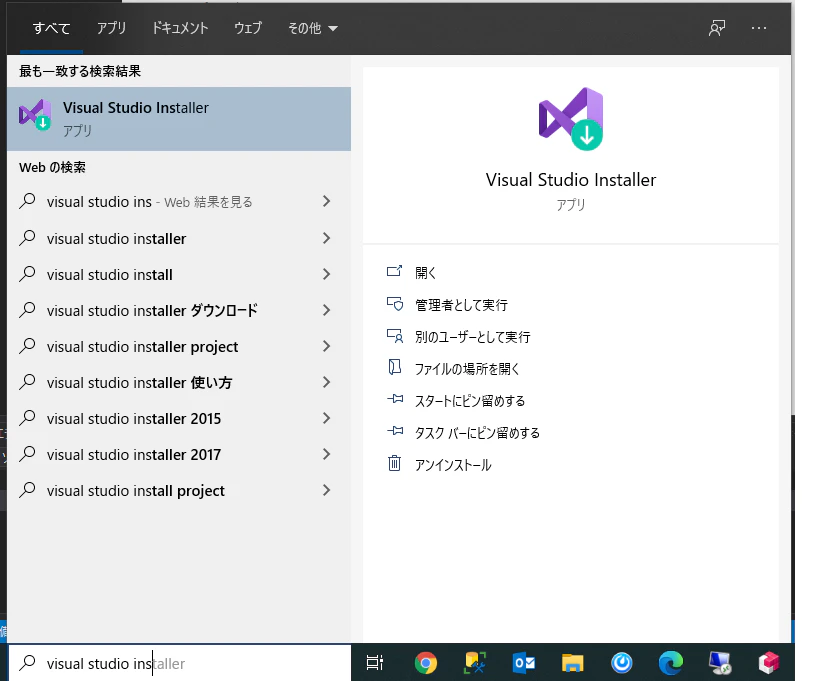Click the large Visual Studio Installer logo
The width and height of the screenshot is (840, 681).
571,119
